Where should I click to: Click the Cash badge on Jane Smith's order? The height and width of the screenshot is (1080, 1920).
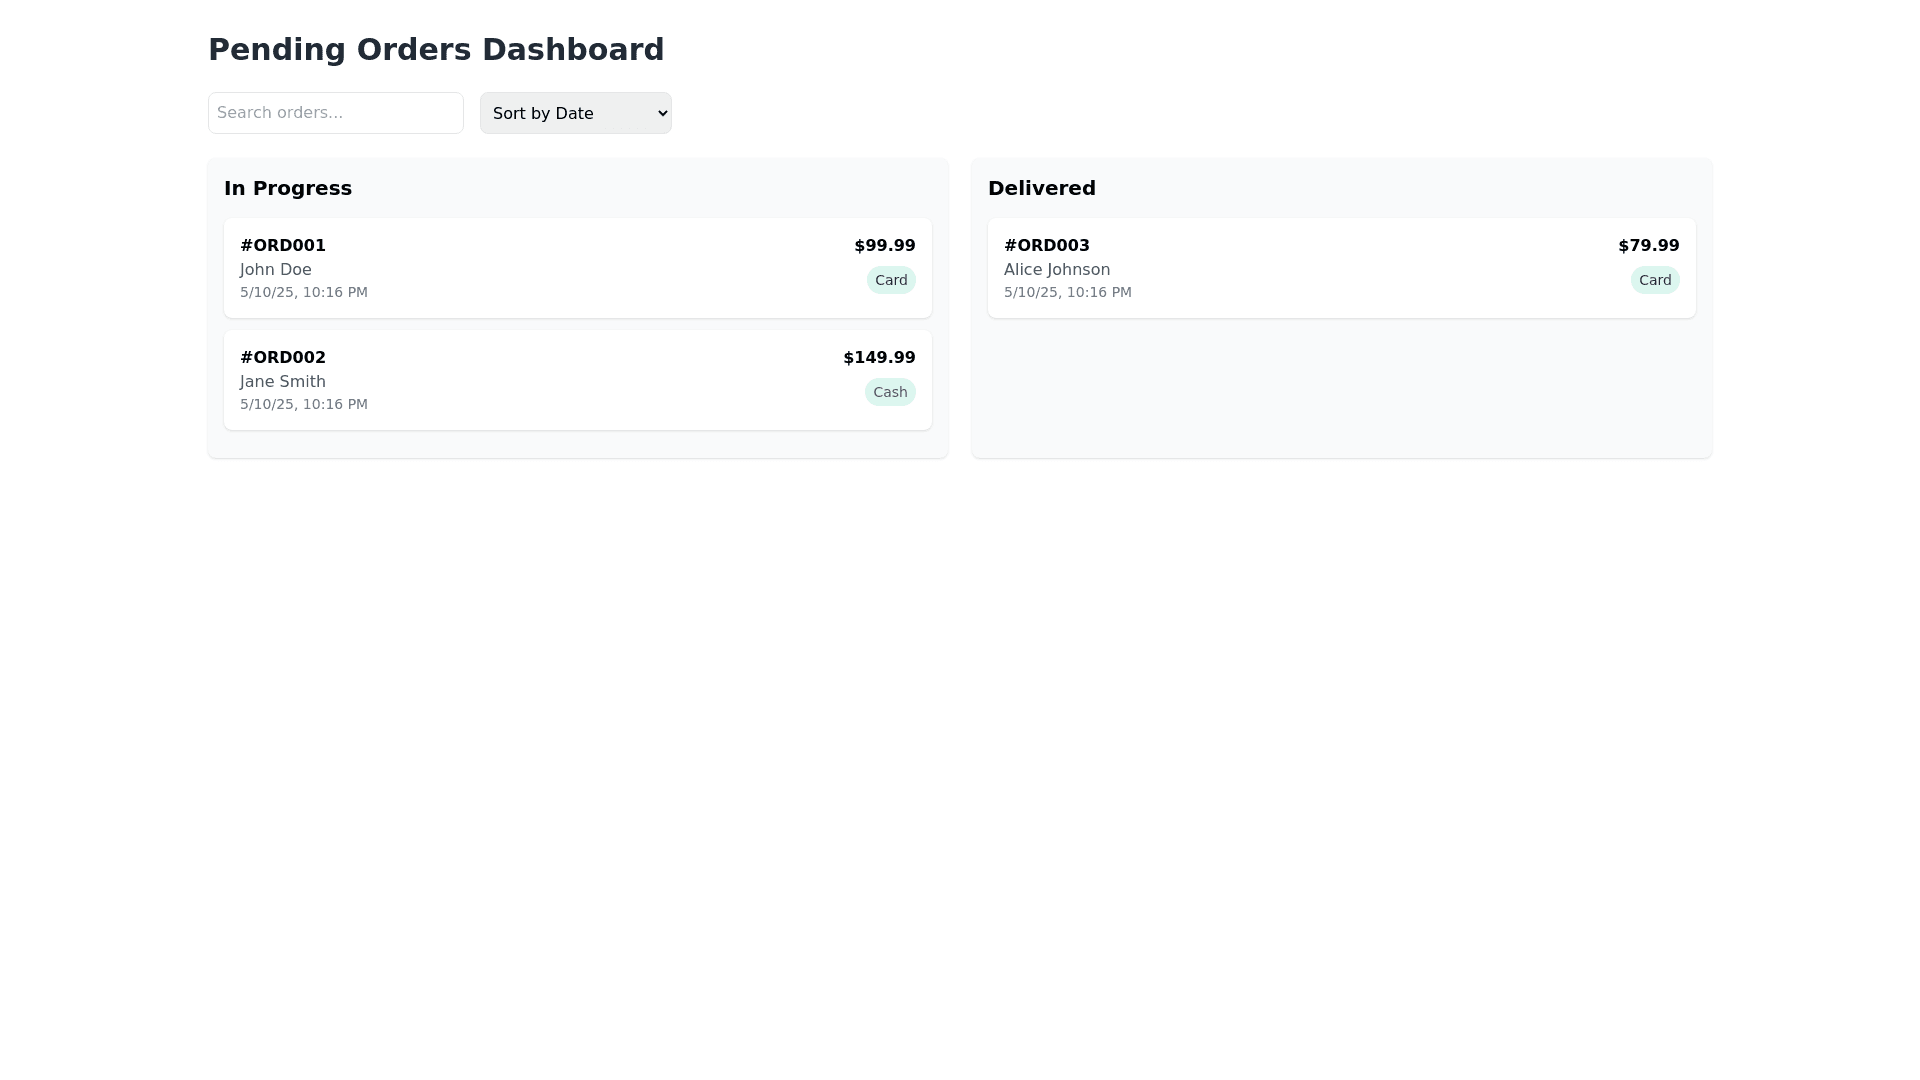coord(889,392)
